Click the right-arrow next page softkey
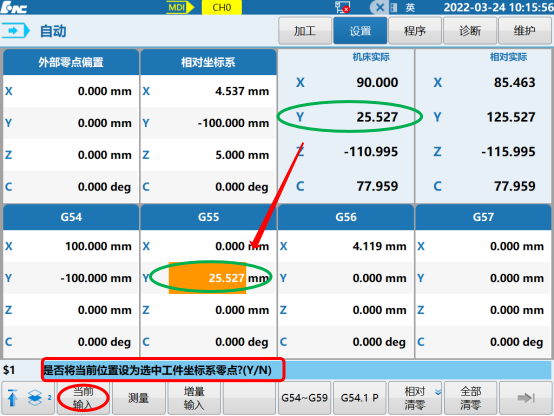This screenshot has width=554, height=416. pyautogui.click(x=526, y=398)
